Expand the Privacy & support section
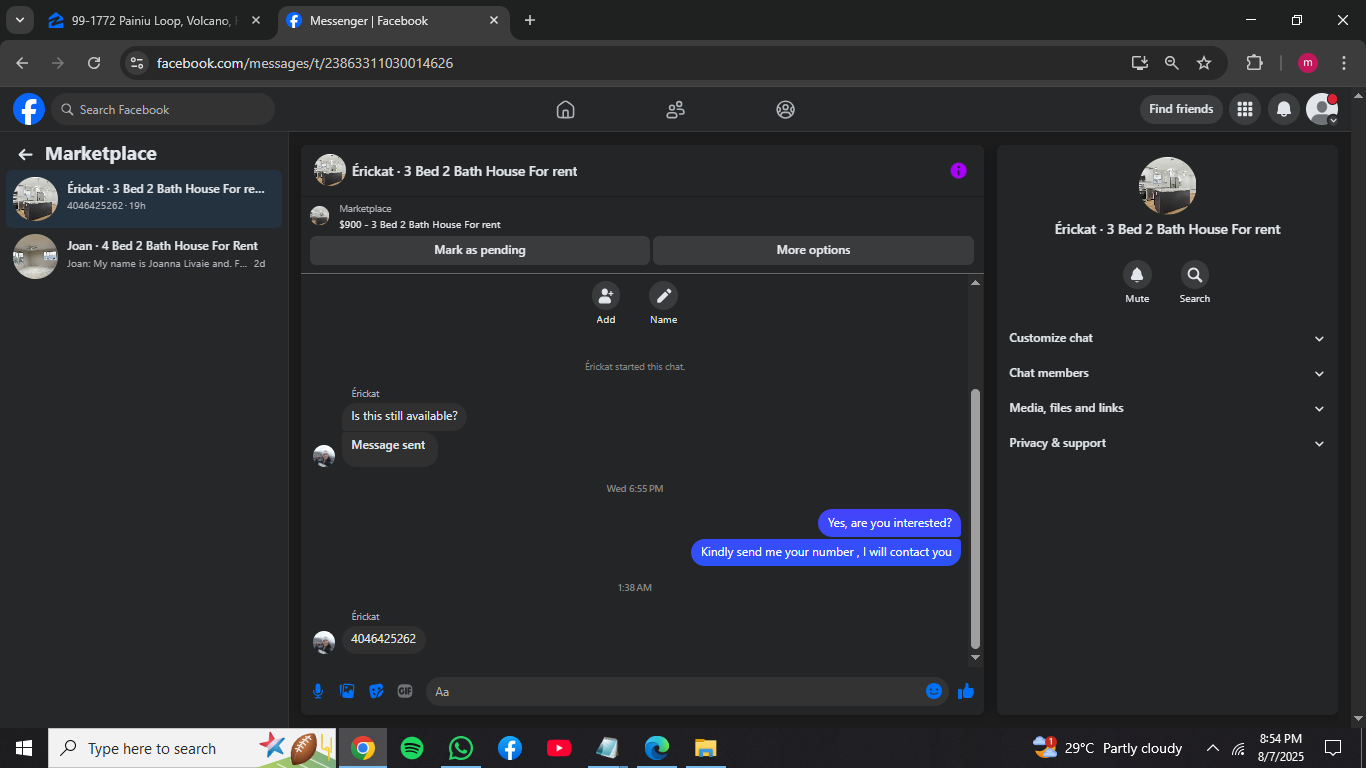Viewport: 1366px width, 768px height. click(1167, 443)
